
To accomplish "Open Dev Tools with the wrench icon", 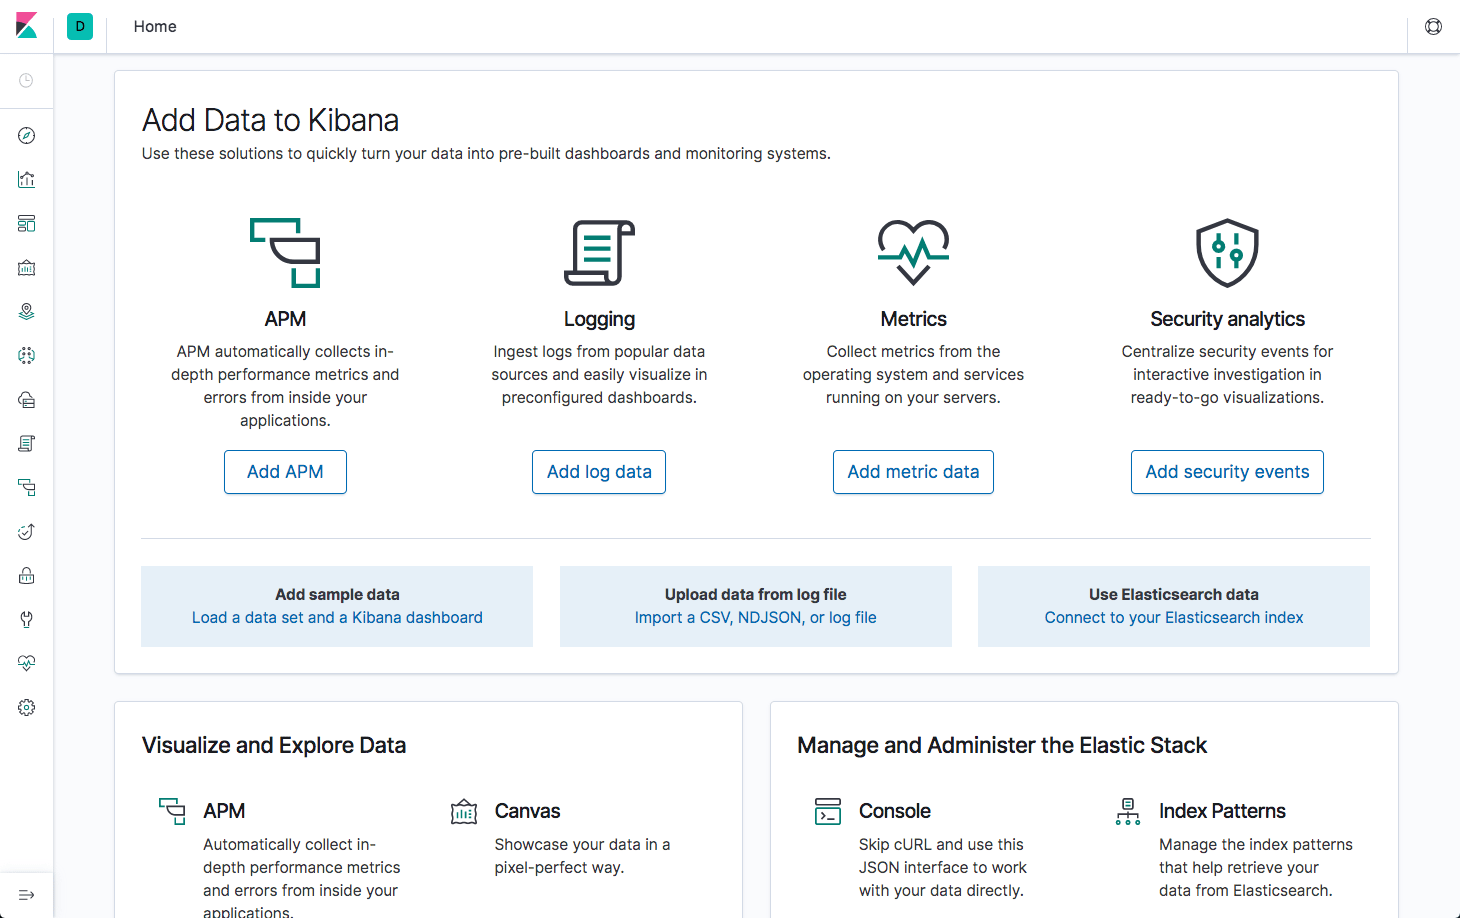I will (26, 619).
